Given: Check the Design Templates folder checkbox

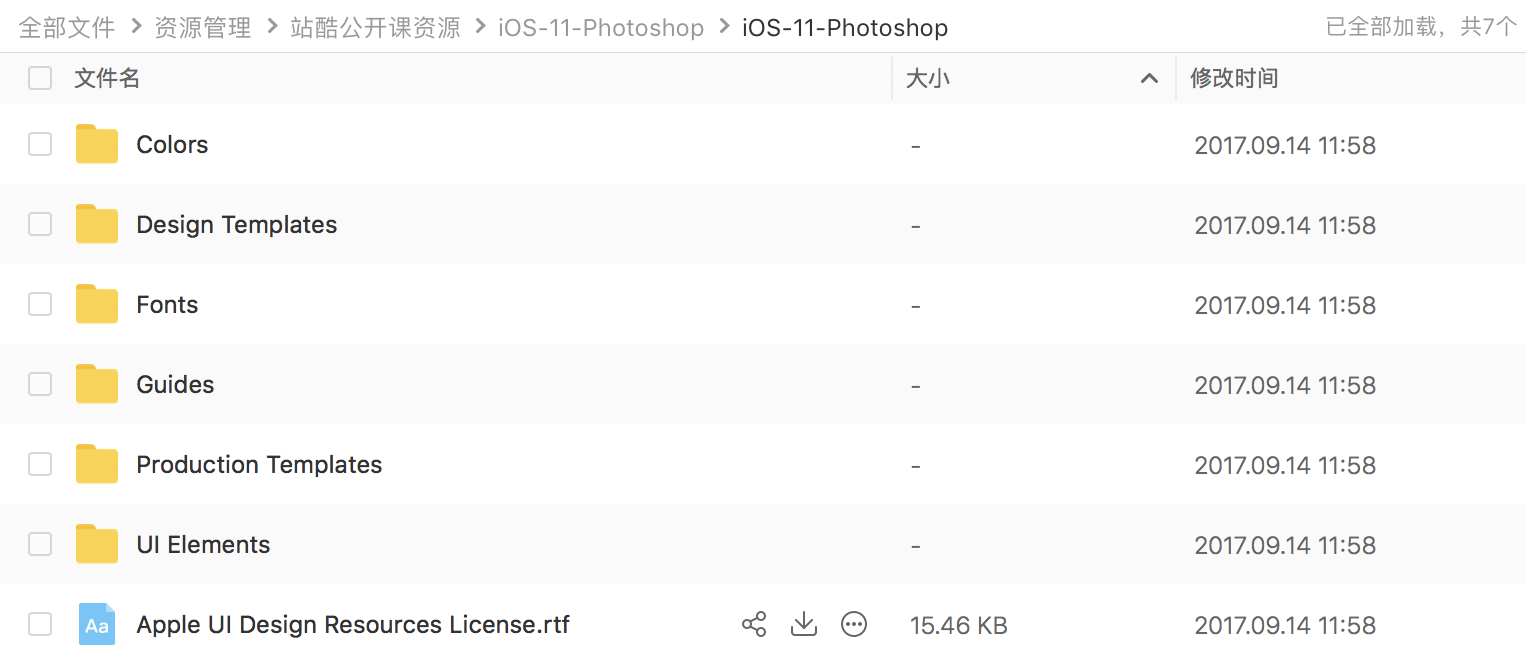Looking at the screenshot, I should pyautogui.click(x=40, y=225).
